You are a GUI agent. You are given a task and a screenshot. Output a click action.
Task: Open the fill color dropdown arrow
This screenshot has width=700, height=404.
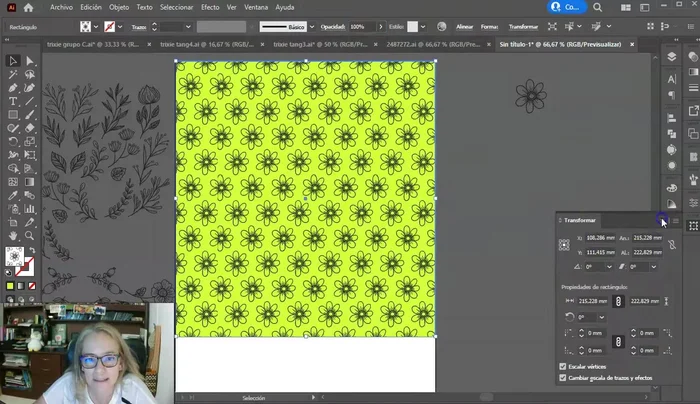[96, 27]
